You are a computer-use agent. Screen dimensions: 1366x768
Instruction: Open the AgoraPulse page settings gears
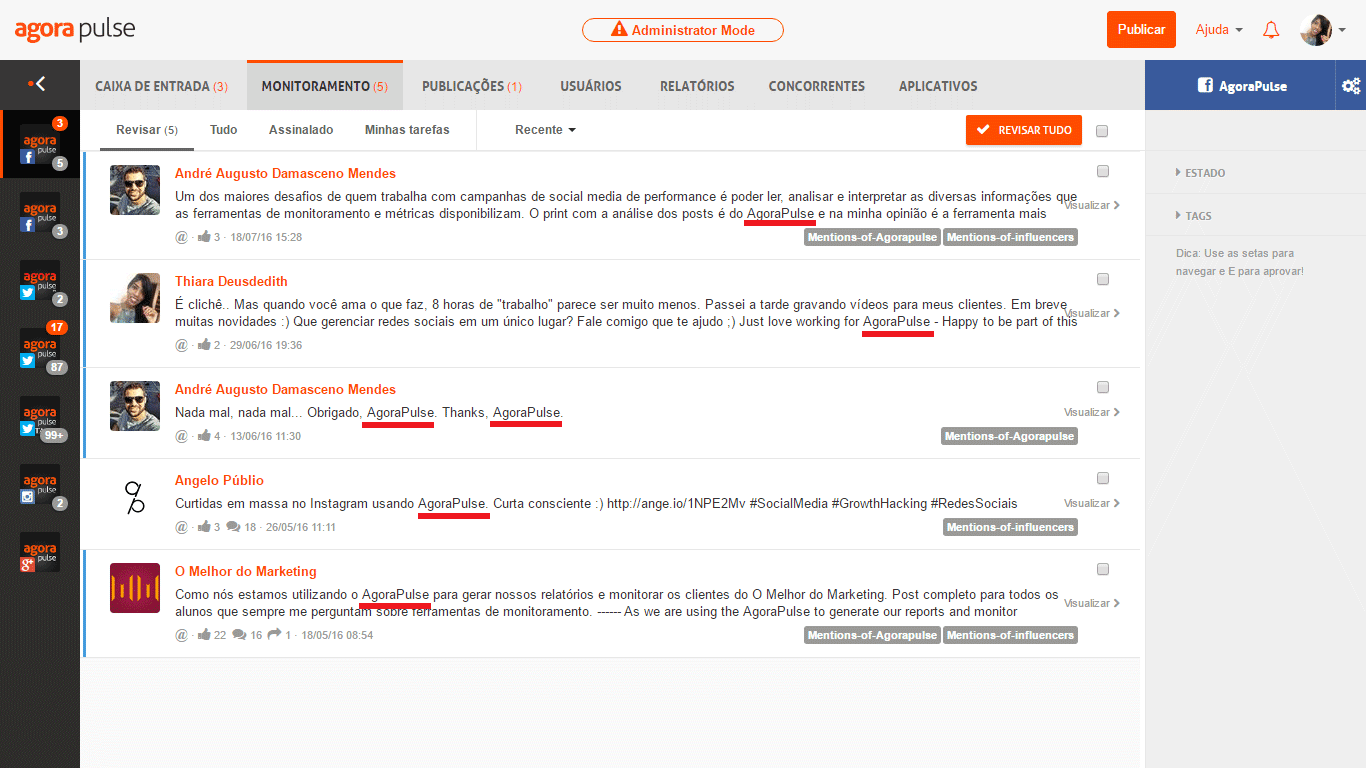tap(1351, 86)
